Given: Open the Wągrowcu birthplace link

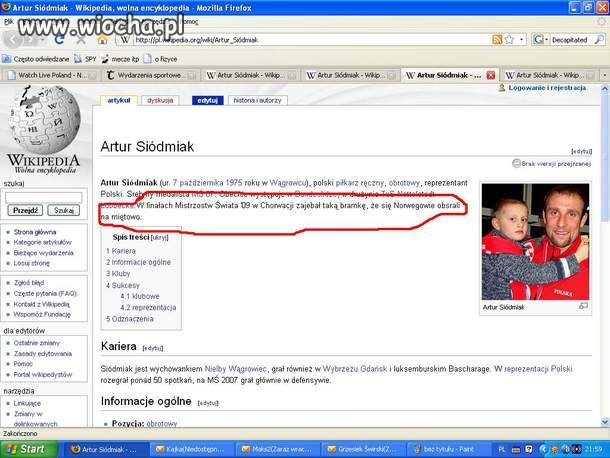Looking at the screenshot, I should pos(287,182).
